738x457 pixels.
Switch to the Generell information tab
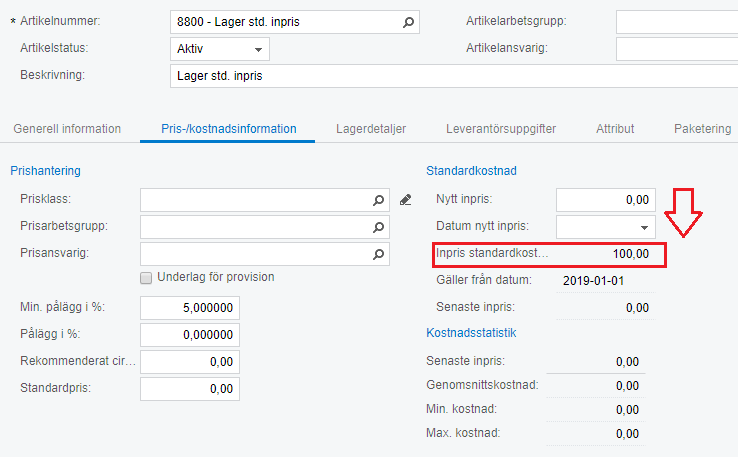pyautogui.click(x=67, y=129)
